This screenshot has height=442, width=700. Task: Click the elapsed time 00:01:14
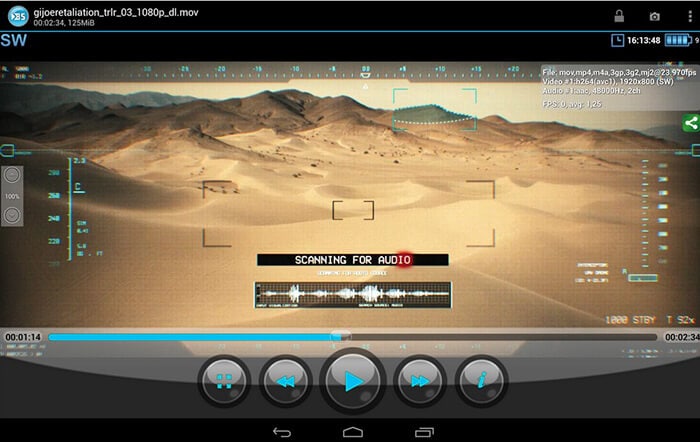23,337
